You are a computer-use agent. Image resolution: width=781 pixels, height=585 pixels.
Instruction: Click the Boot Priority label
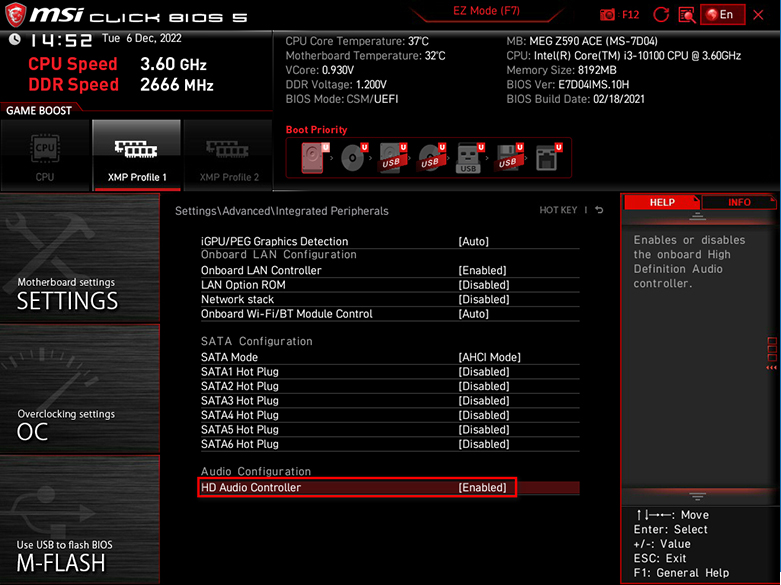pyautogui.click(x=316, y=130)
